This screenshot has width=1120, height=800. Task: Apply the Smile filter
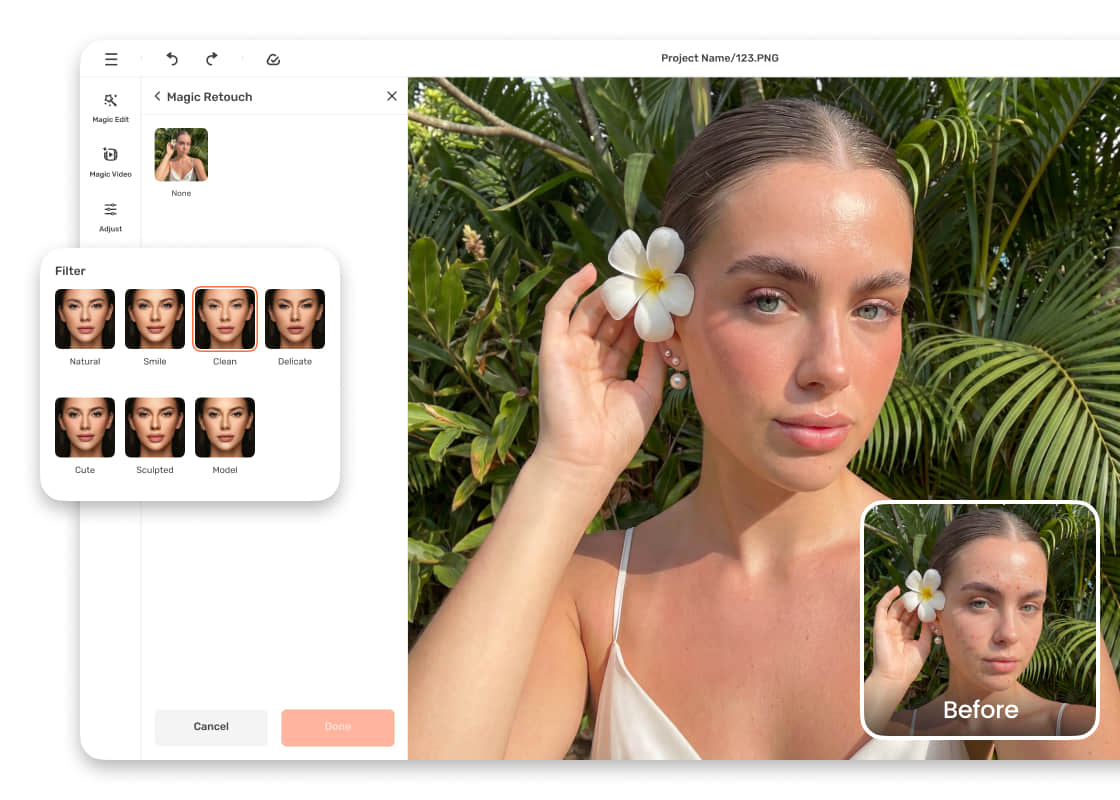click(155, 319)
